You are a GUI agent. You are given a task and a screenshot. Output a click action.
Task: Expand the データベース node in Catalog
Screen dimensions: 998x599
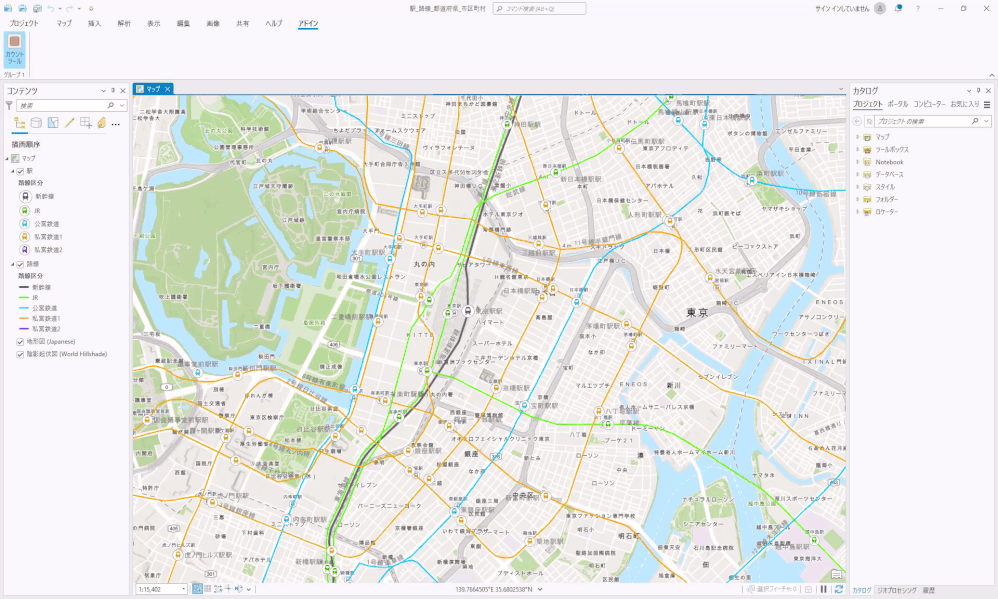coord(857,174)
